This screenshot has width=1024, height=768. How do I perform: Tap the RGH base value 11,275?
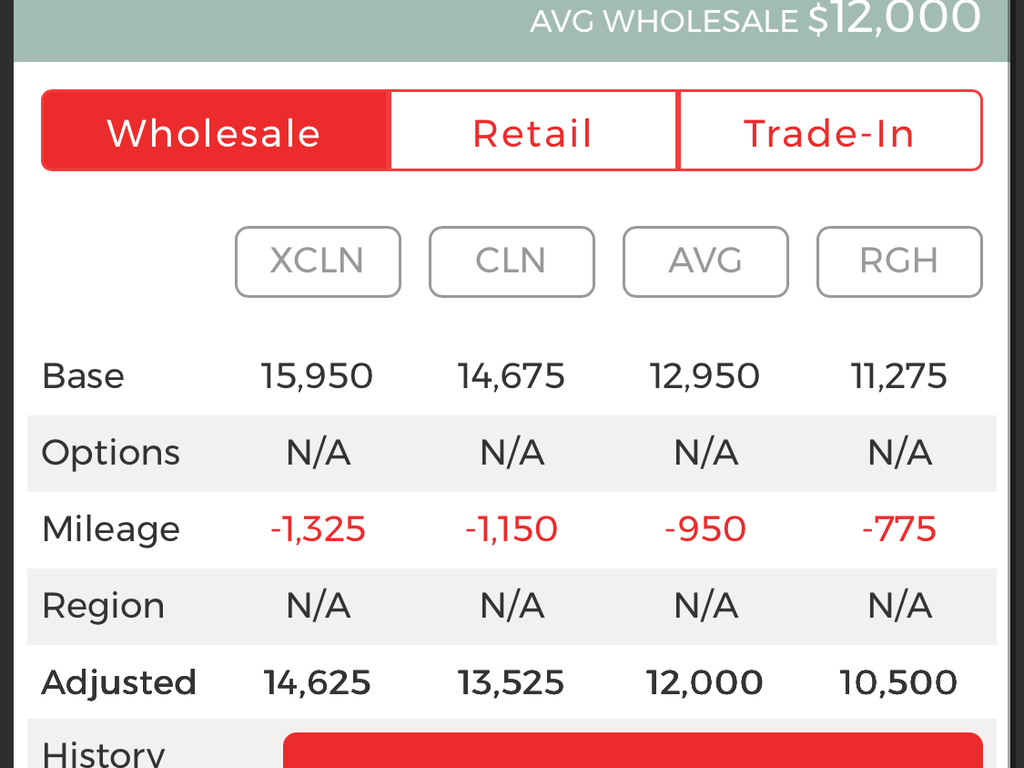[x=899, y=376]
